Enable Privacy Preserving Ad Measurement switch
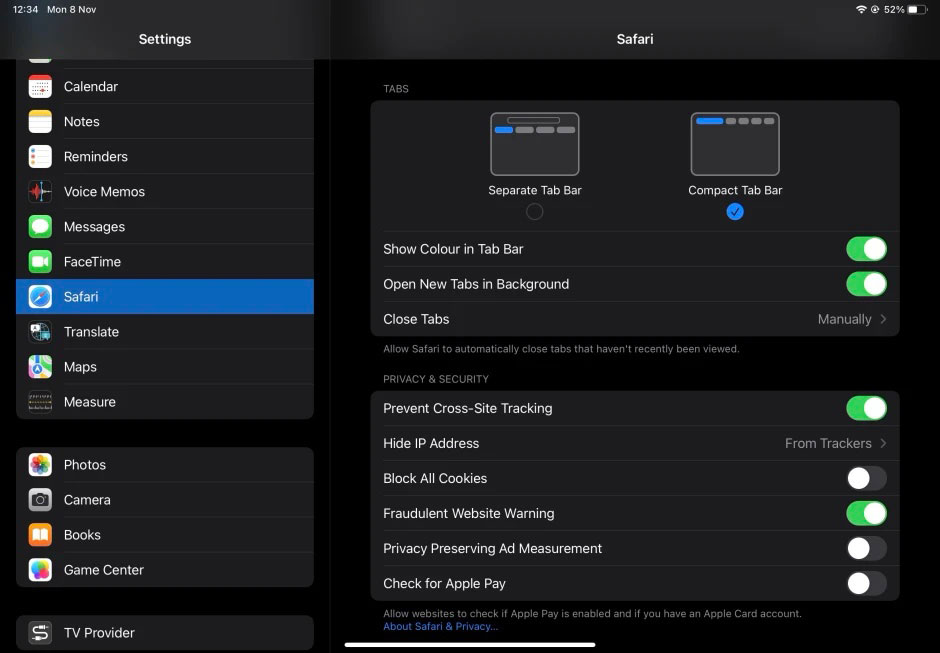Viewport: 940px width, 653px height. coord(866,549)
